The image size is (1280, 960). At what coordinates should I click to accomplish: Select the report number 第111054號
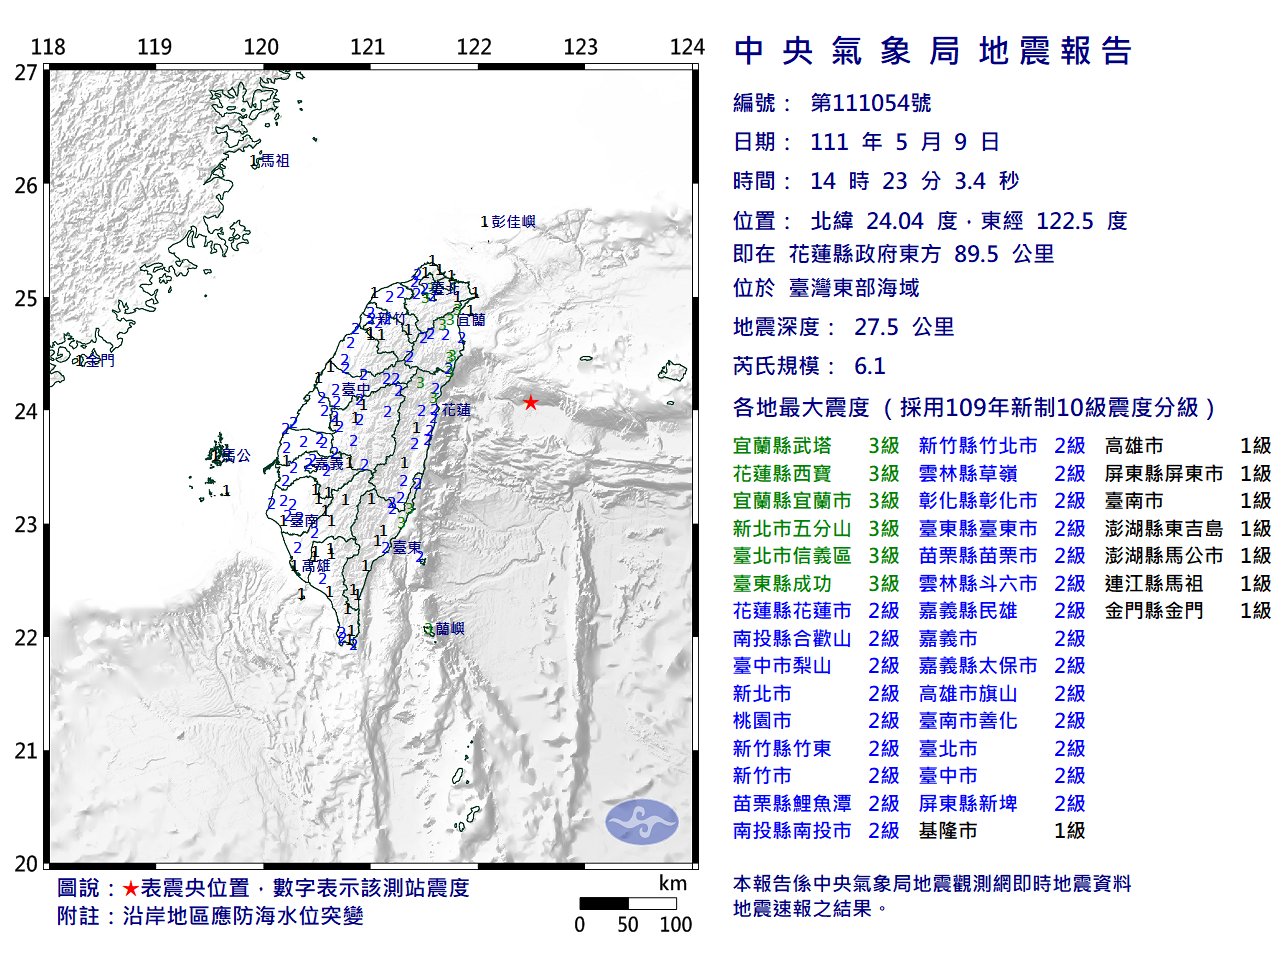point(871,103)
